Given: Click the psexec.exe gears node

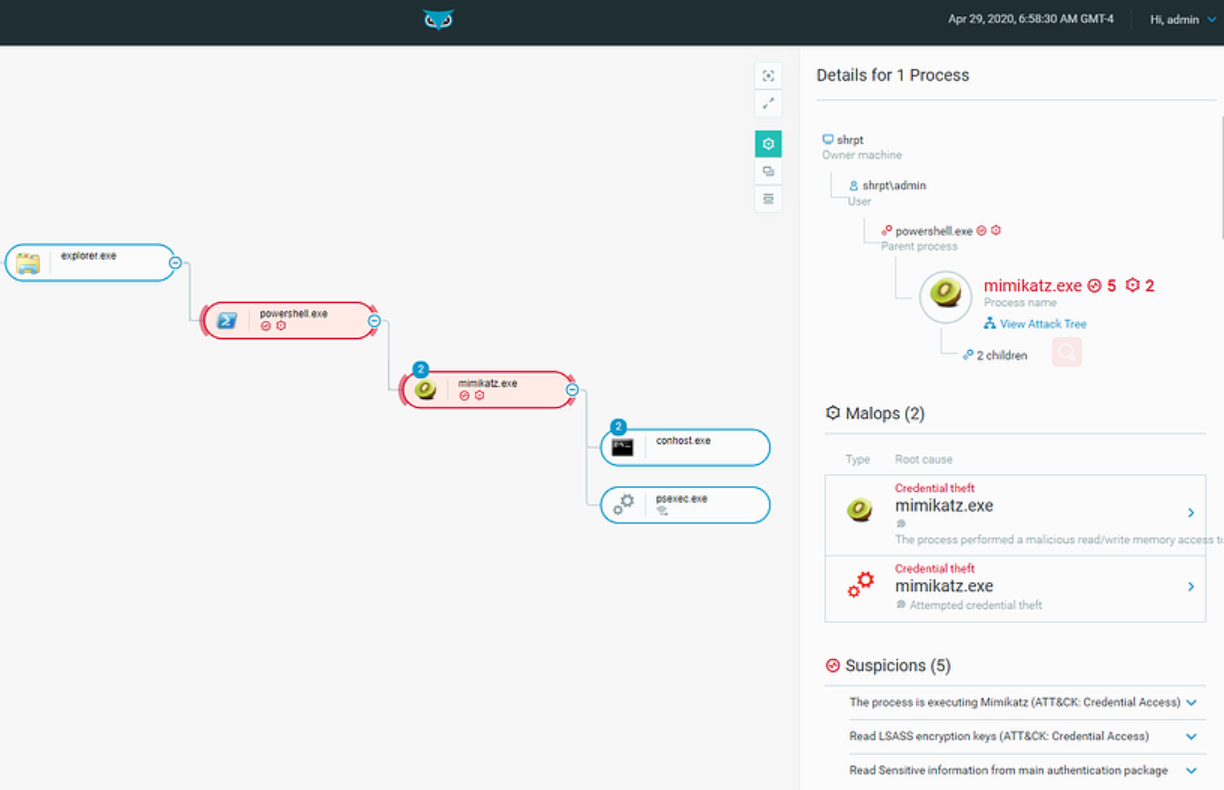Looking at the screenshot, I should click(684, 505).
